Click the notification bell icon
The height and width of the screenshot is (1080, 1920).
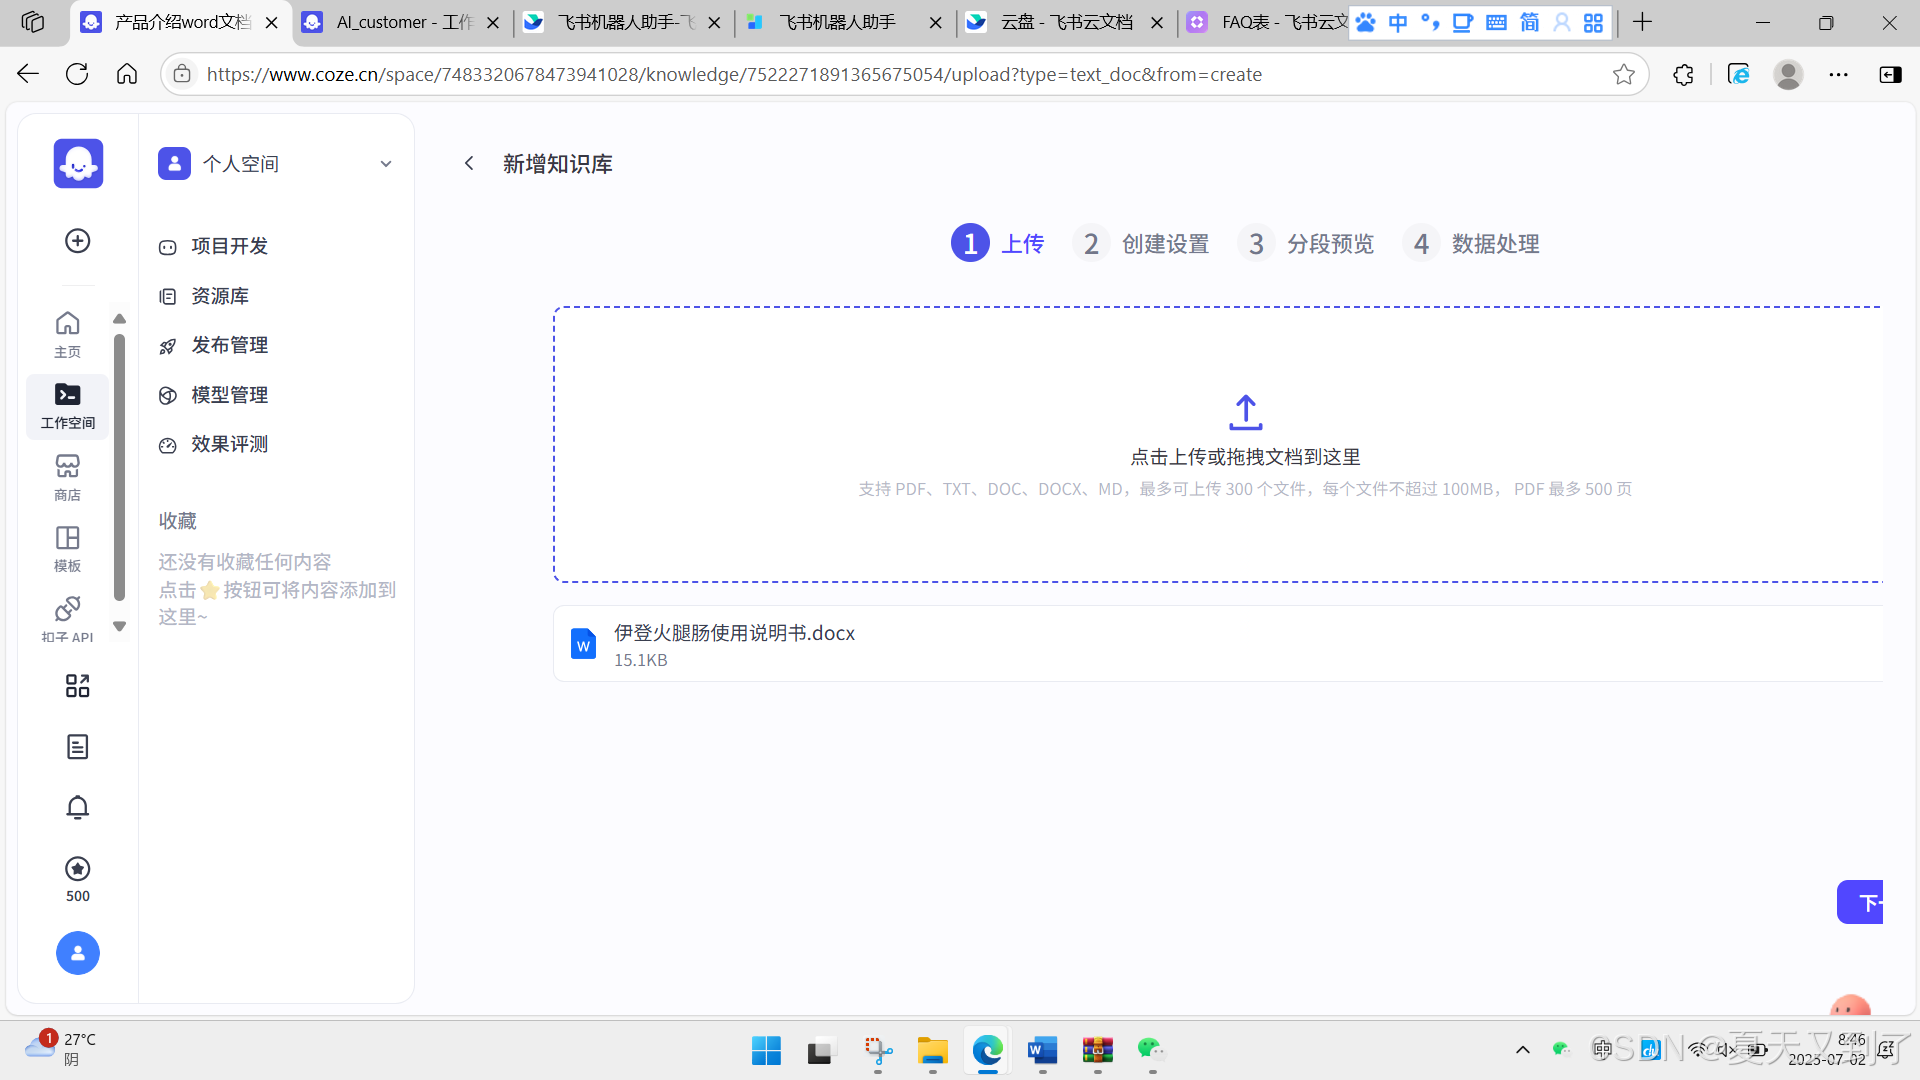[x=78, y=807]
